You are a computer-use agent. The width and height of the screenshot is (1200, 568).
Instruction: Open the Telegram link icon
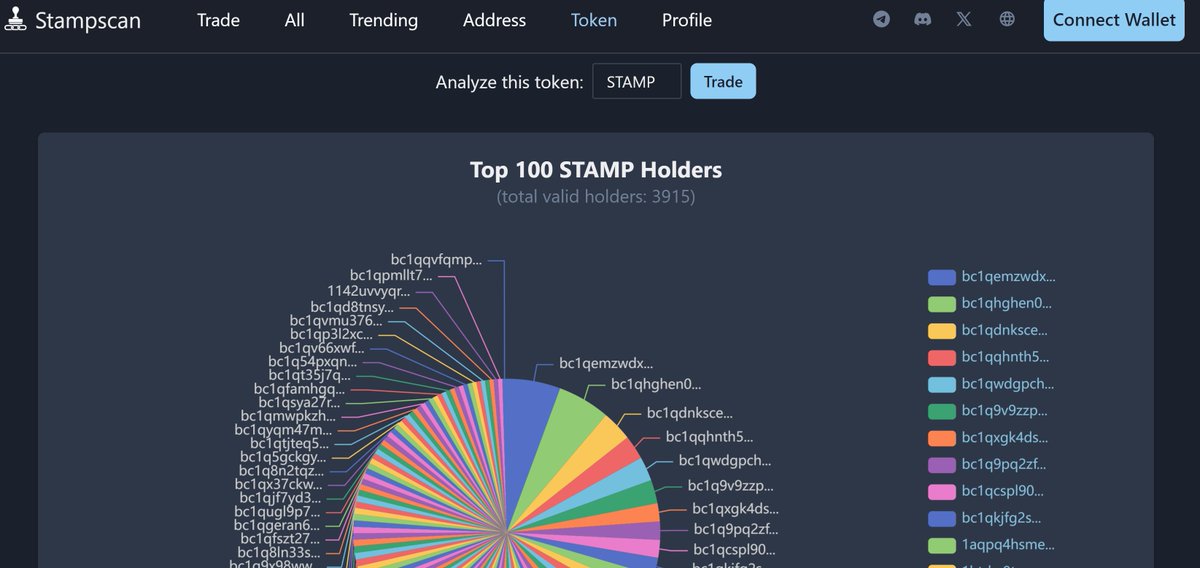pyautogui.click(x=881, y=19)
